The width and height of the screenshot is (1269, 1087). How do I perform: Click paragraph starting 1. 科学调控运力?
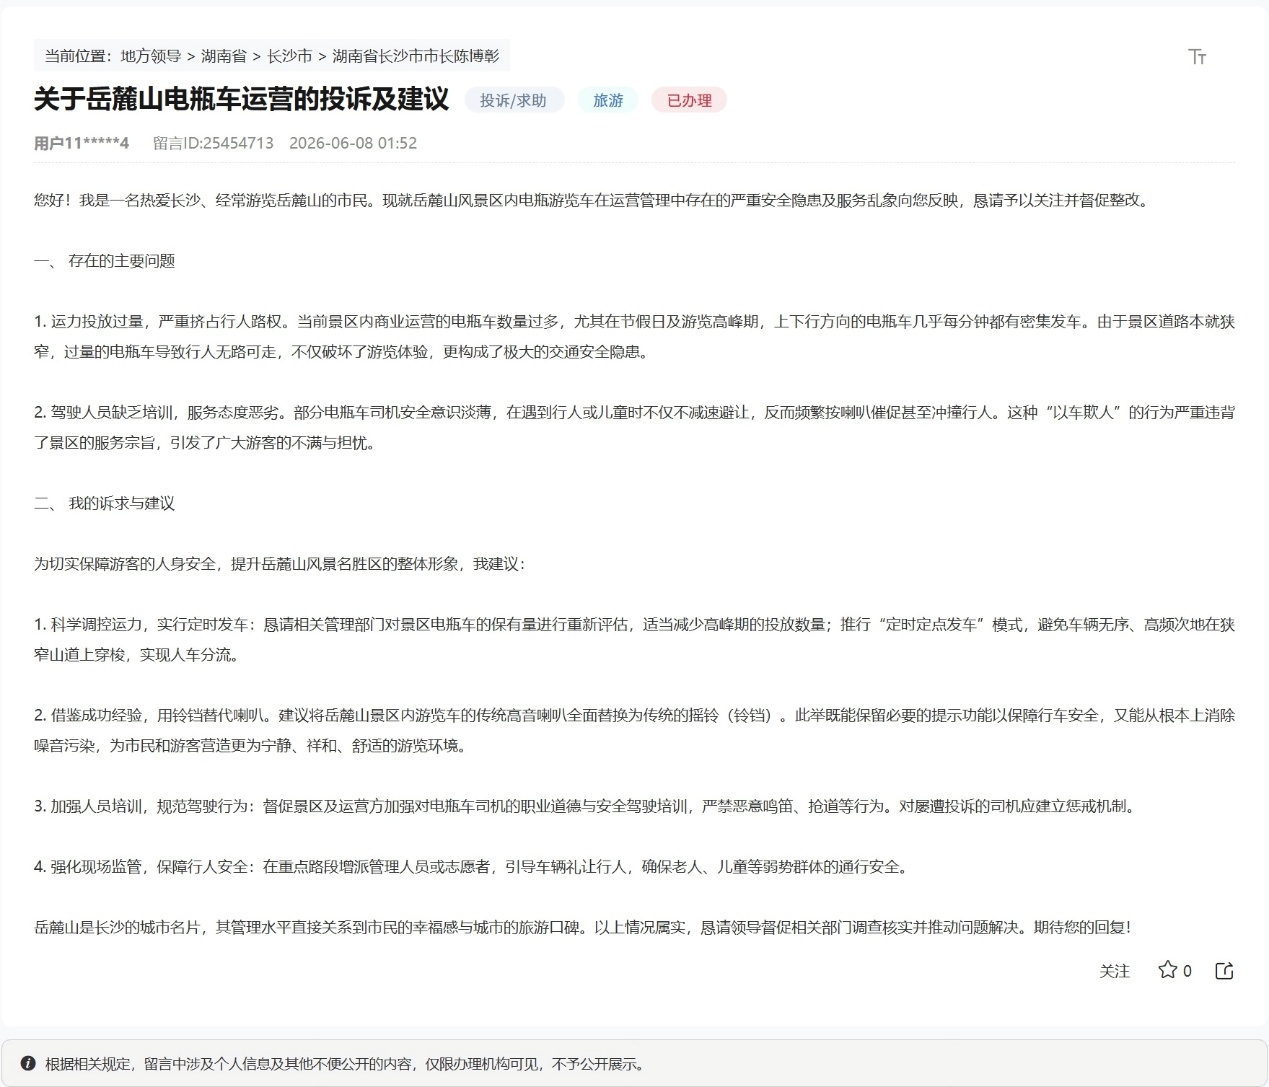(x=634, y=639)
